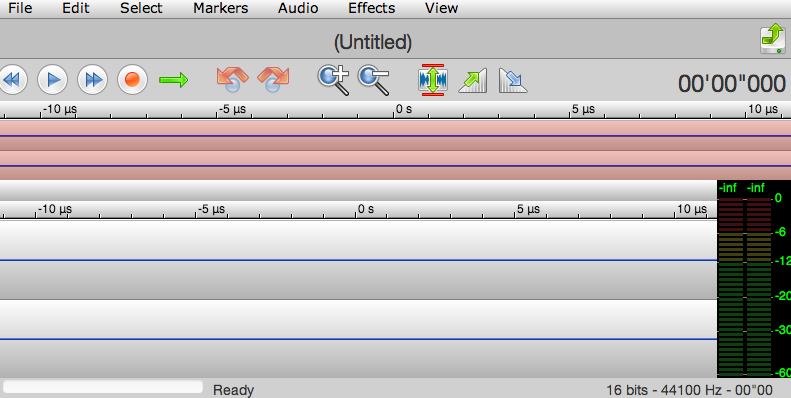
Task: Open the Effects menu
Action: (x=372, y=8)
